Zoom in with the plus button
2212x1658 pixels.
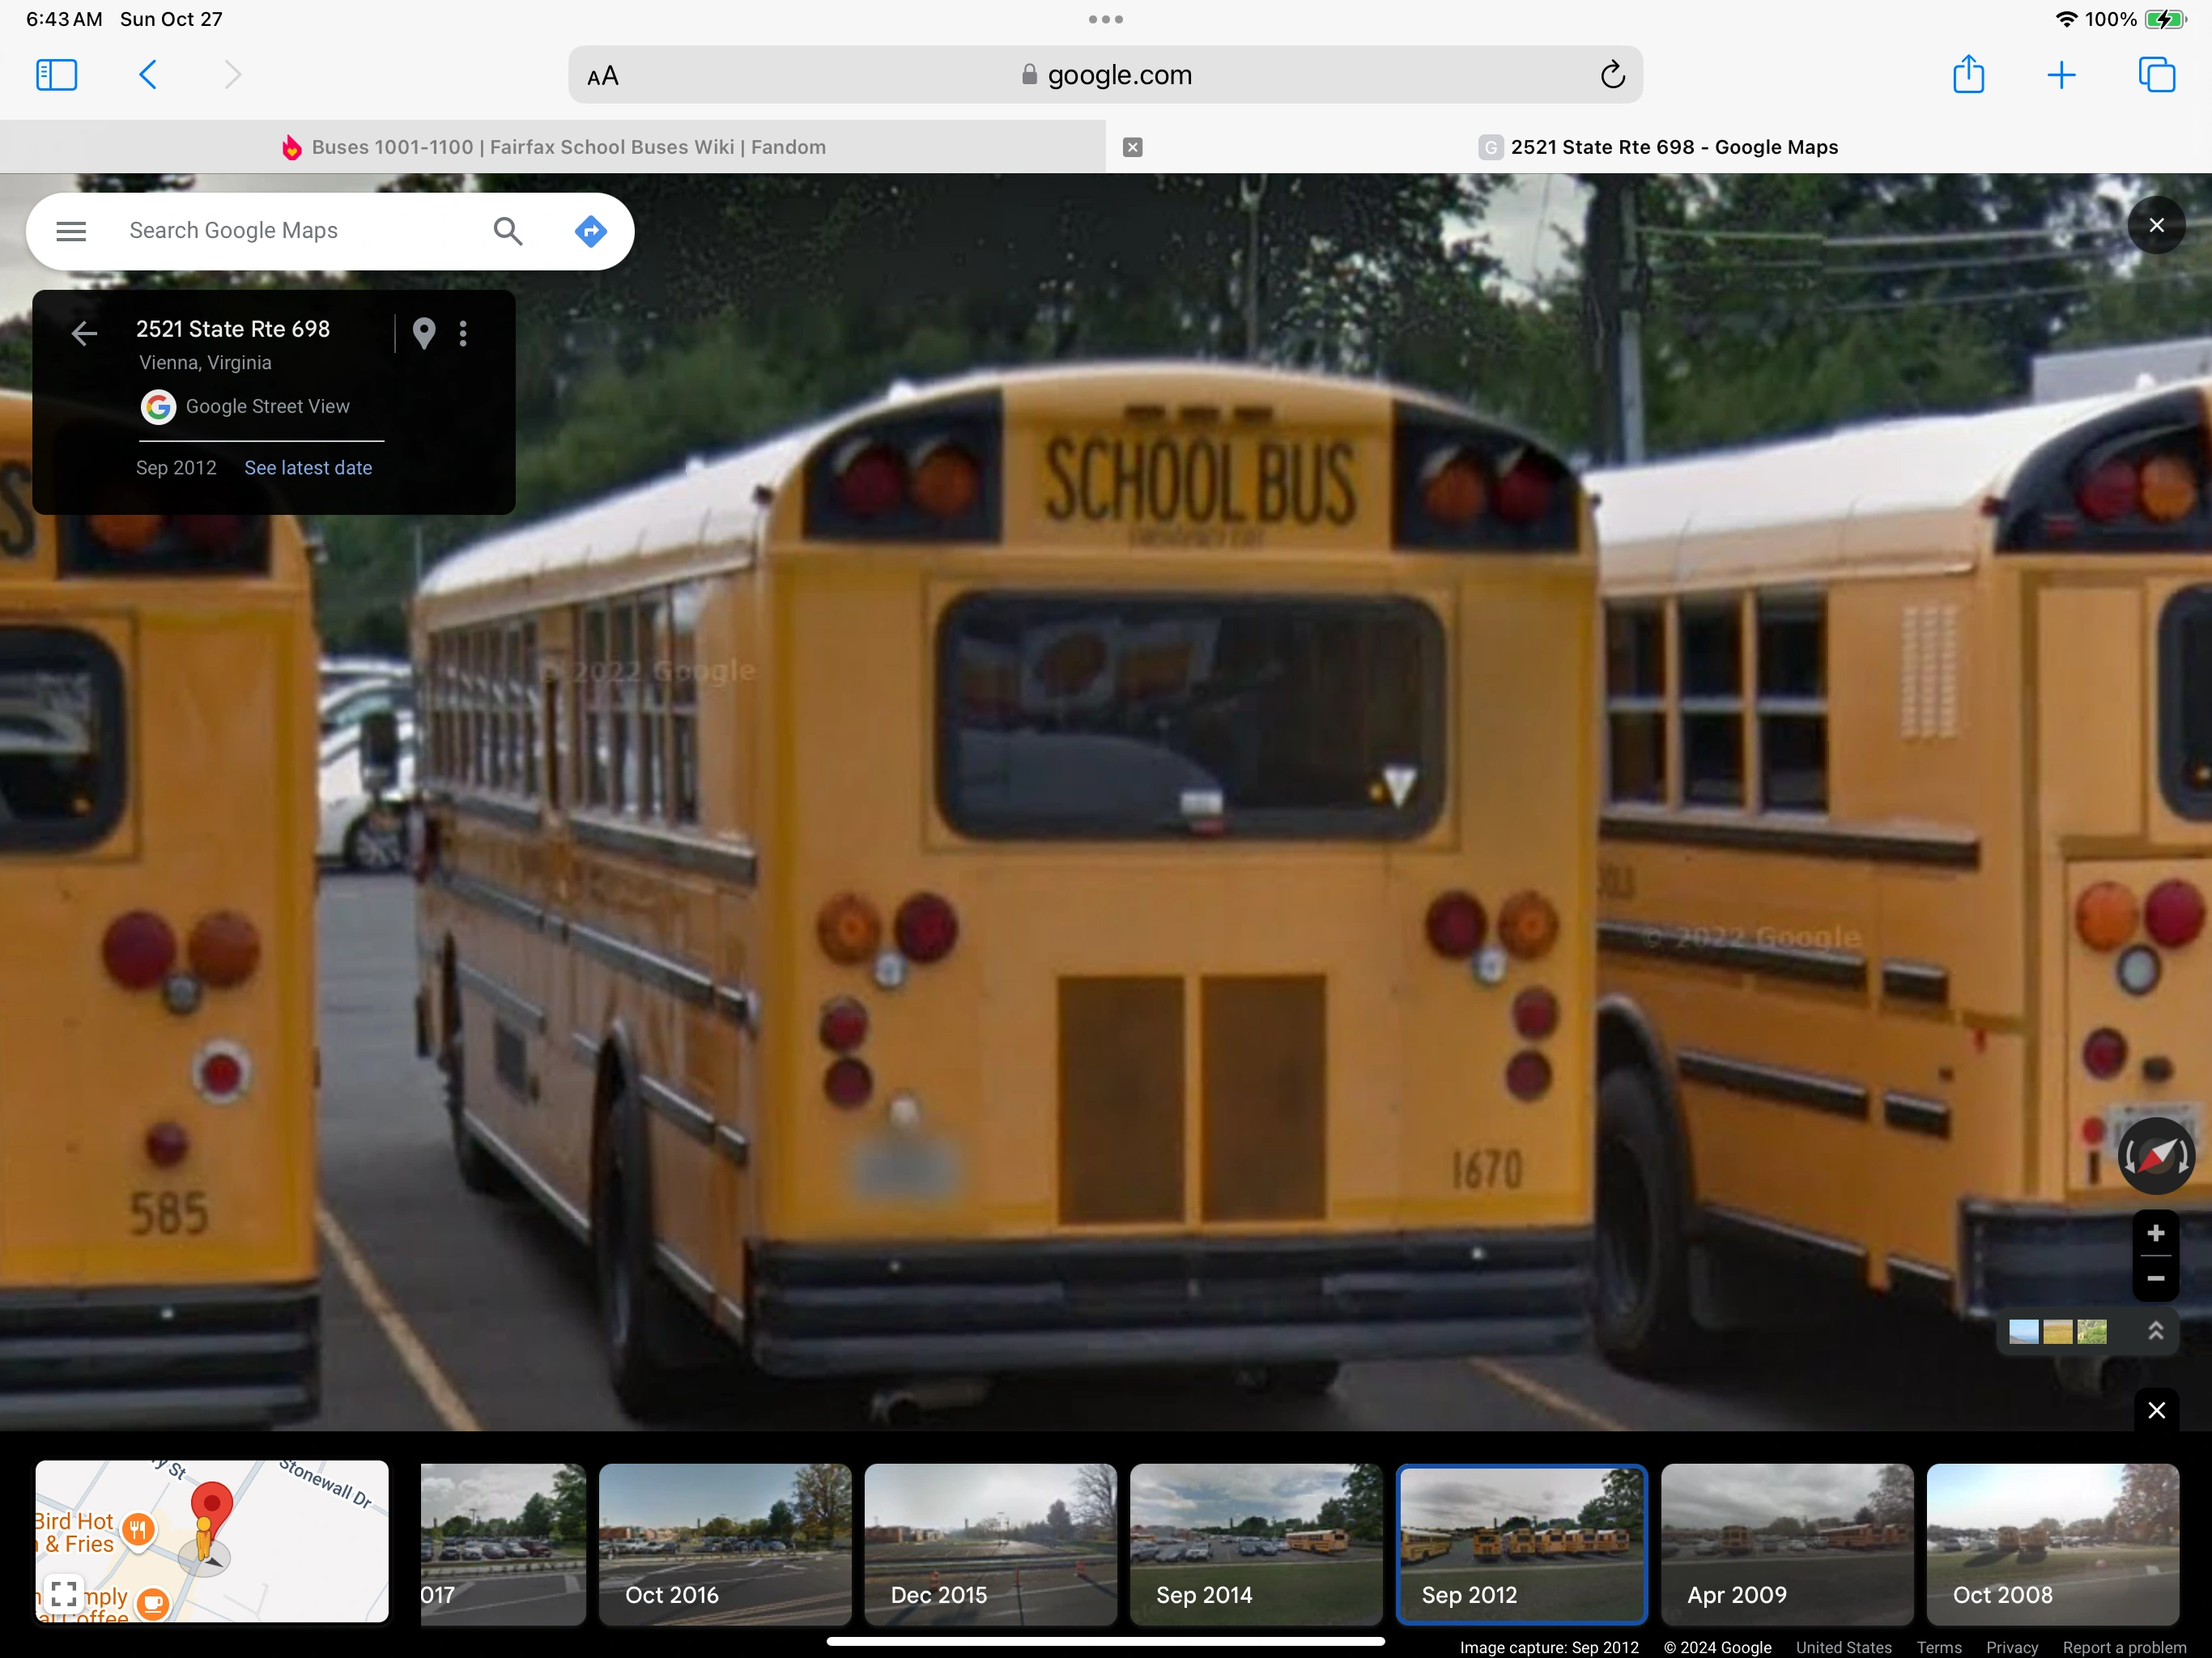click(x=2155, y=1233)
